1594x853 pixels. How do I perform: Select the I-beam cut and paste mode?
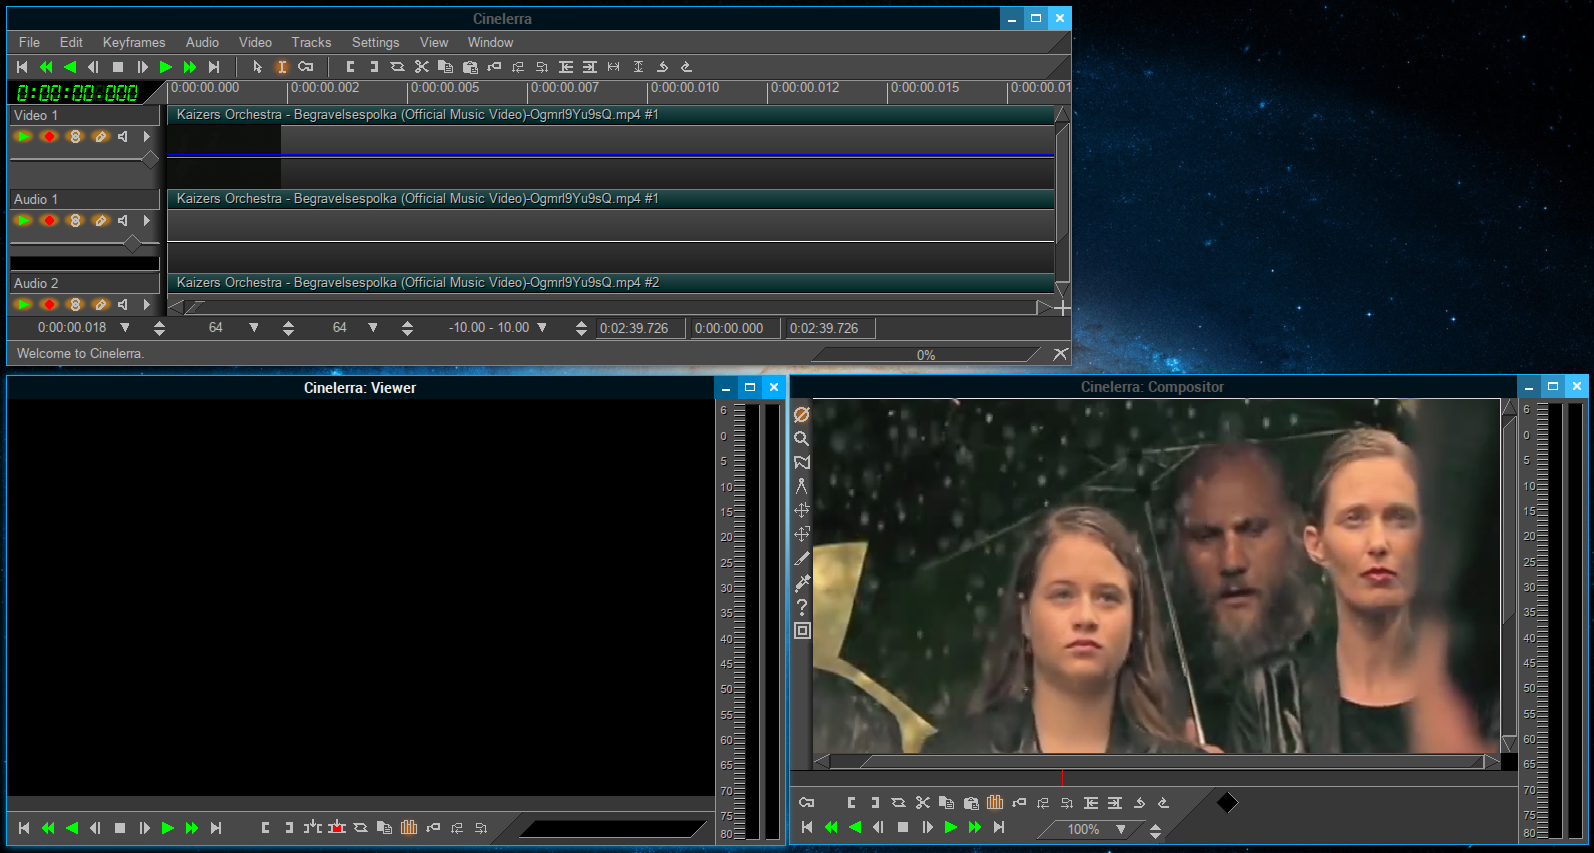(282, 67)
